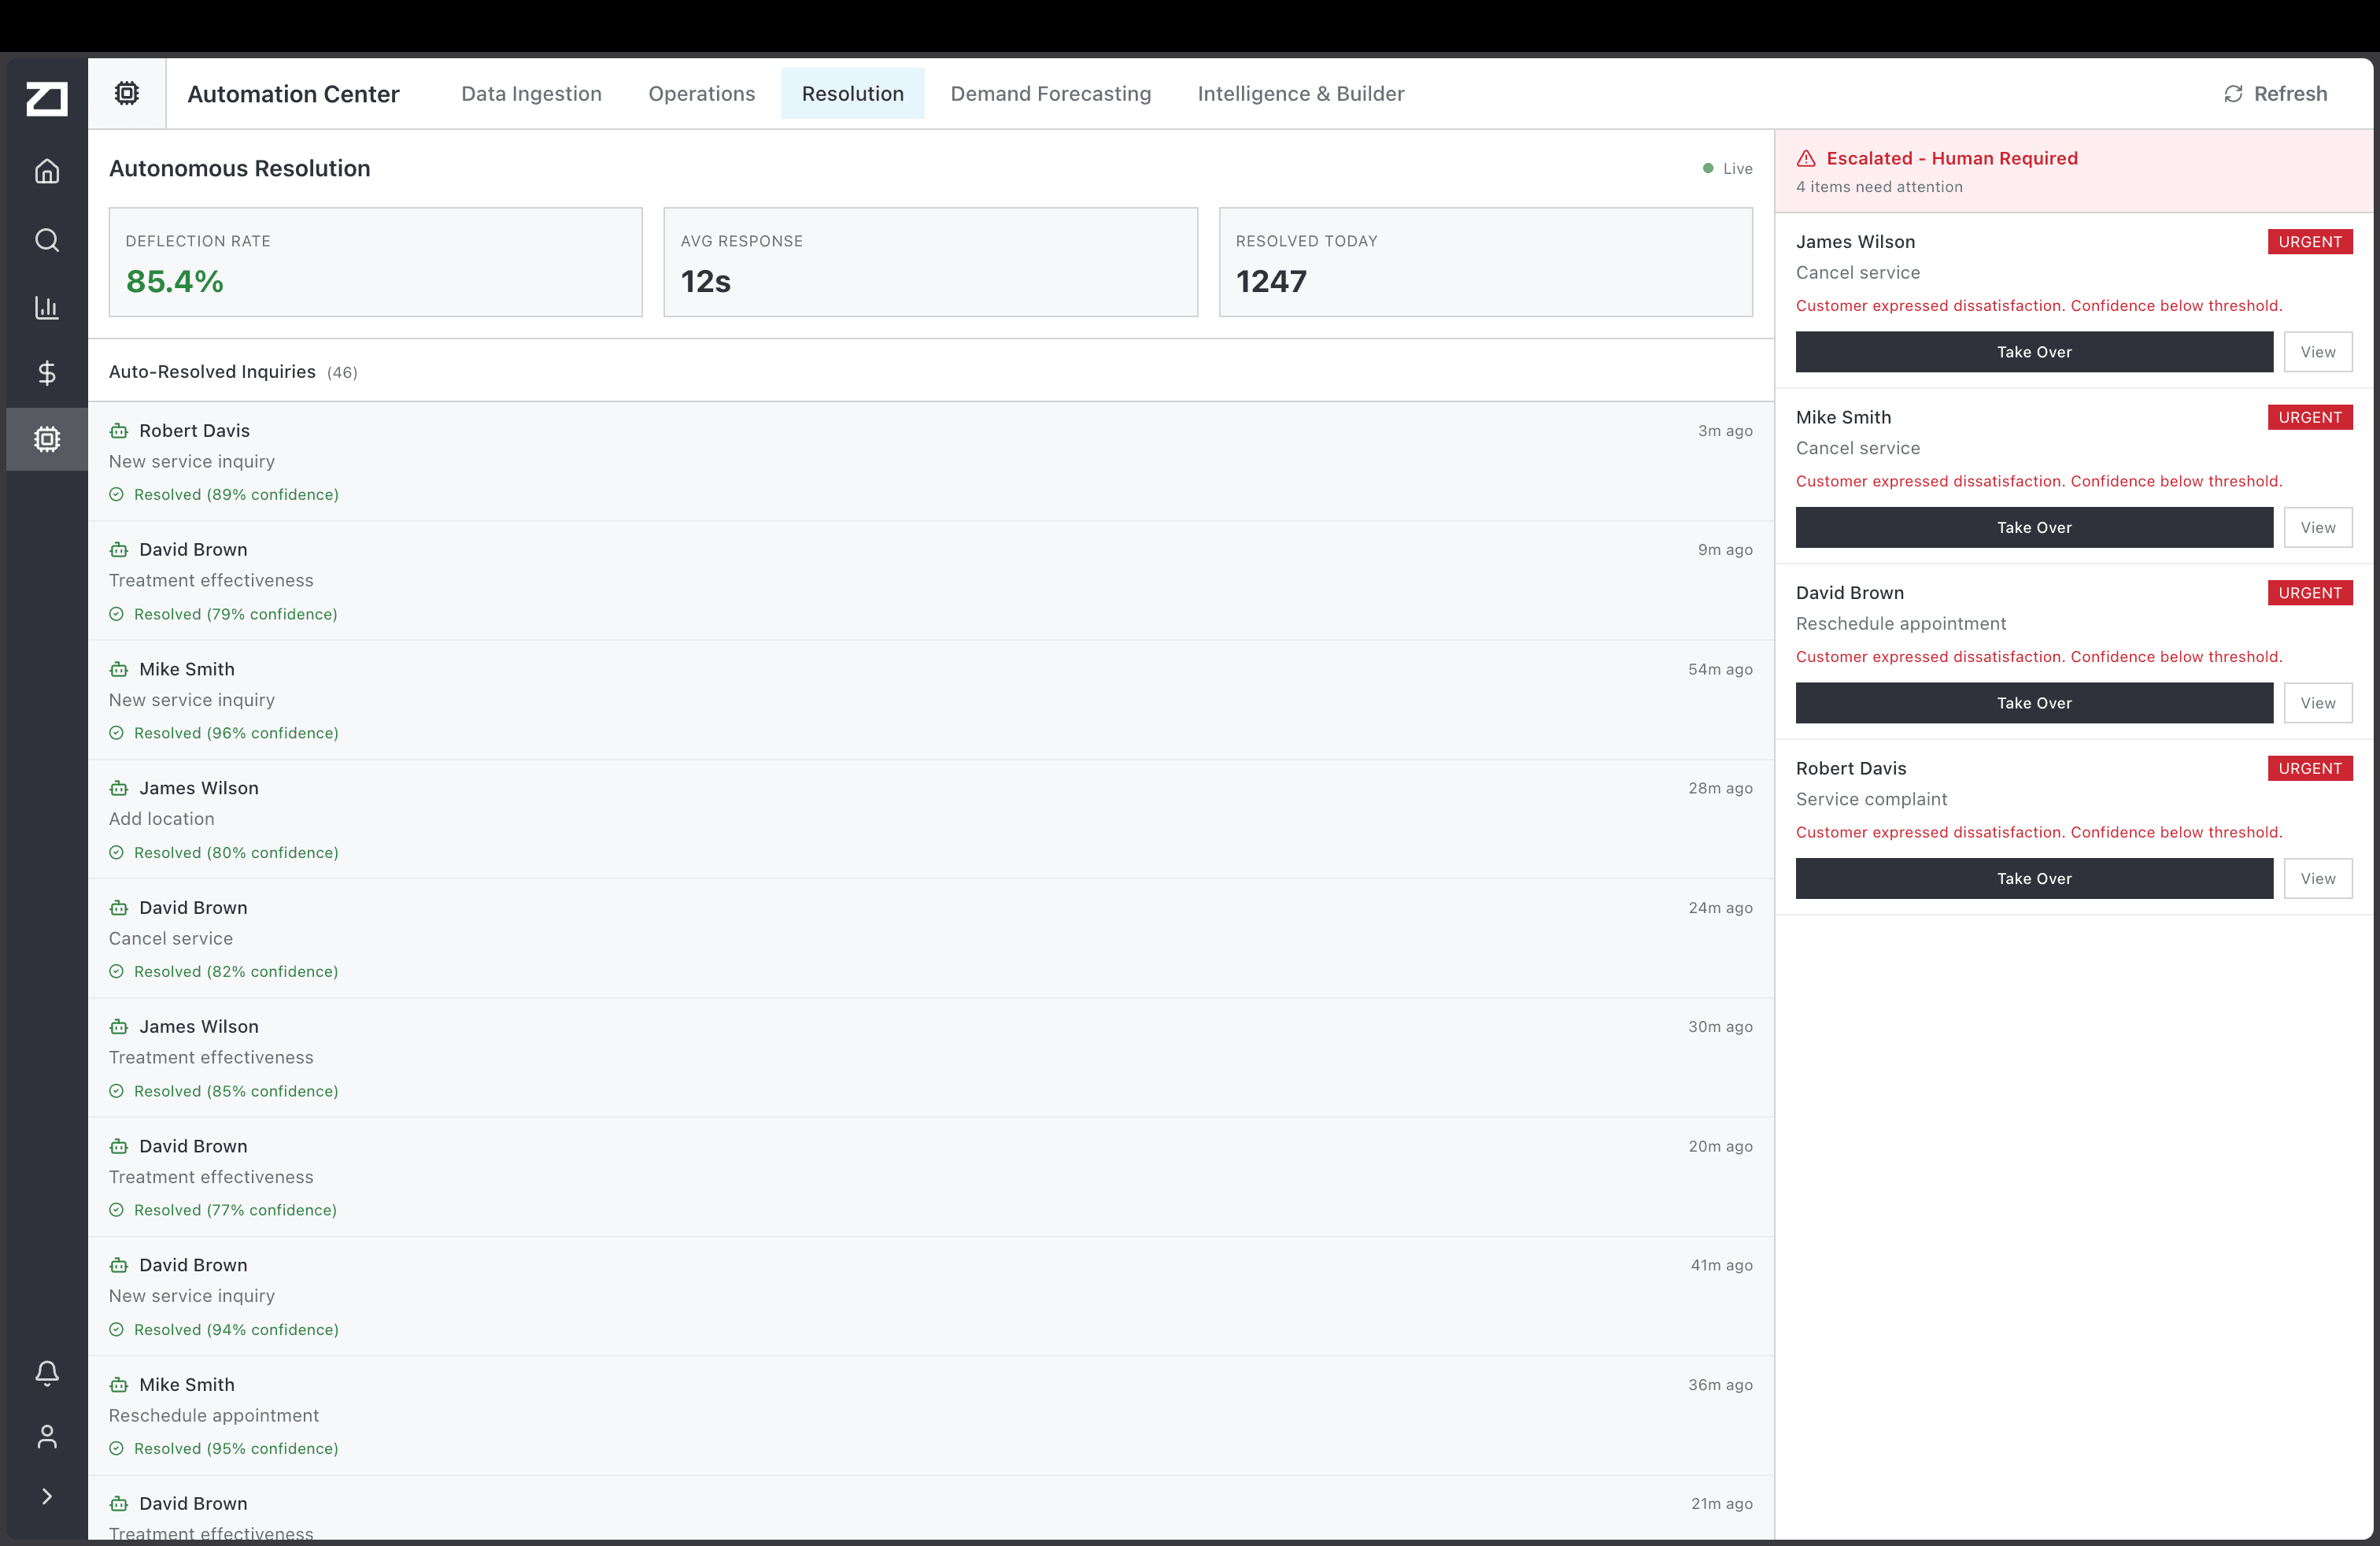The image size is (2380, 1546).
Task: Open the Analytics bar-chart icon in sidebar
Action: [46, 307]
